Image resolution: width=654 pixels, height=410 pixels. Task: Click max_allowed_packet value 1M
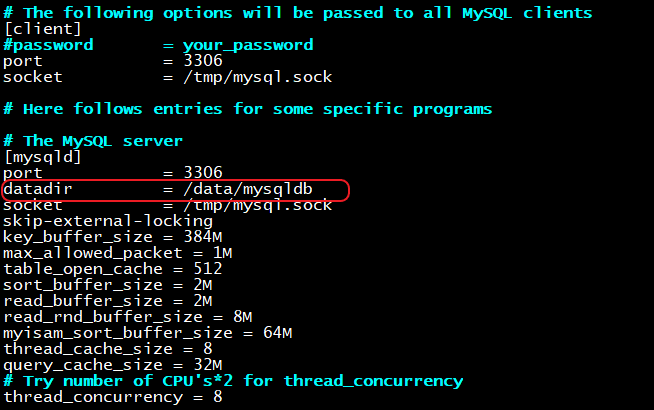223,253
